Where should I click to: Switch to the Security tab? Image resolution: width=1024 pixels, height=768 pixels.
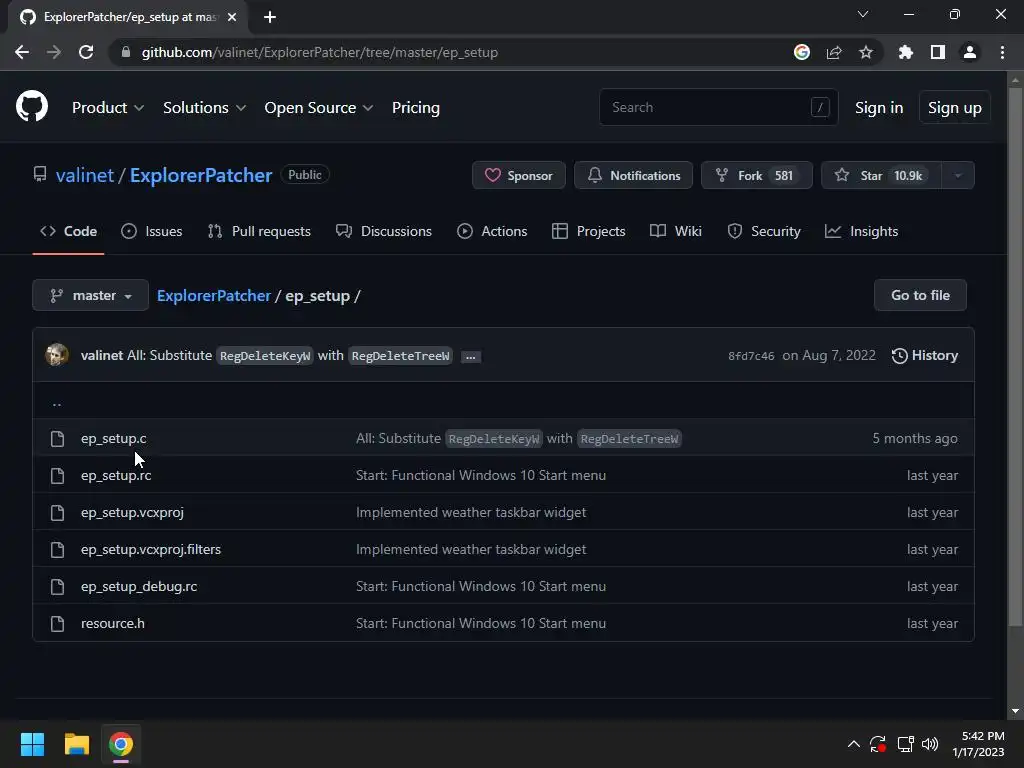pyautogui.click(x=763, y=231)
